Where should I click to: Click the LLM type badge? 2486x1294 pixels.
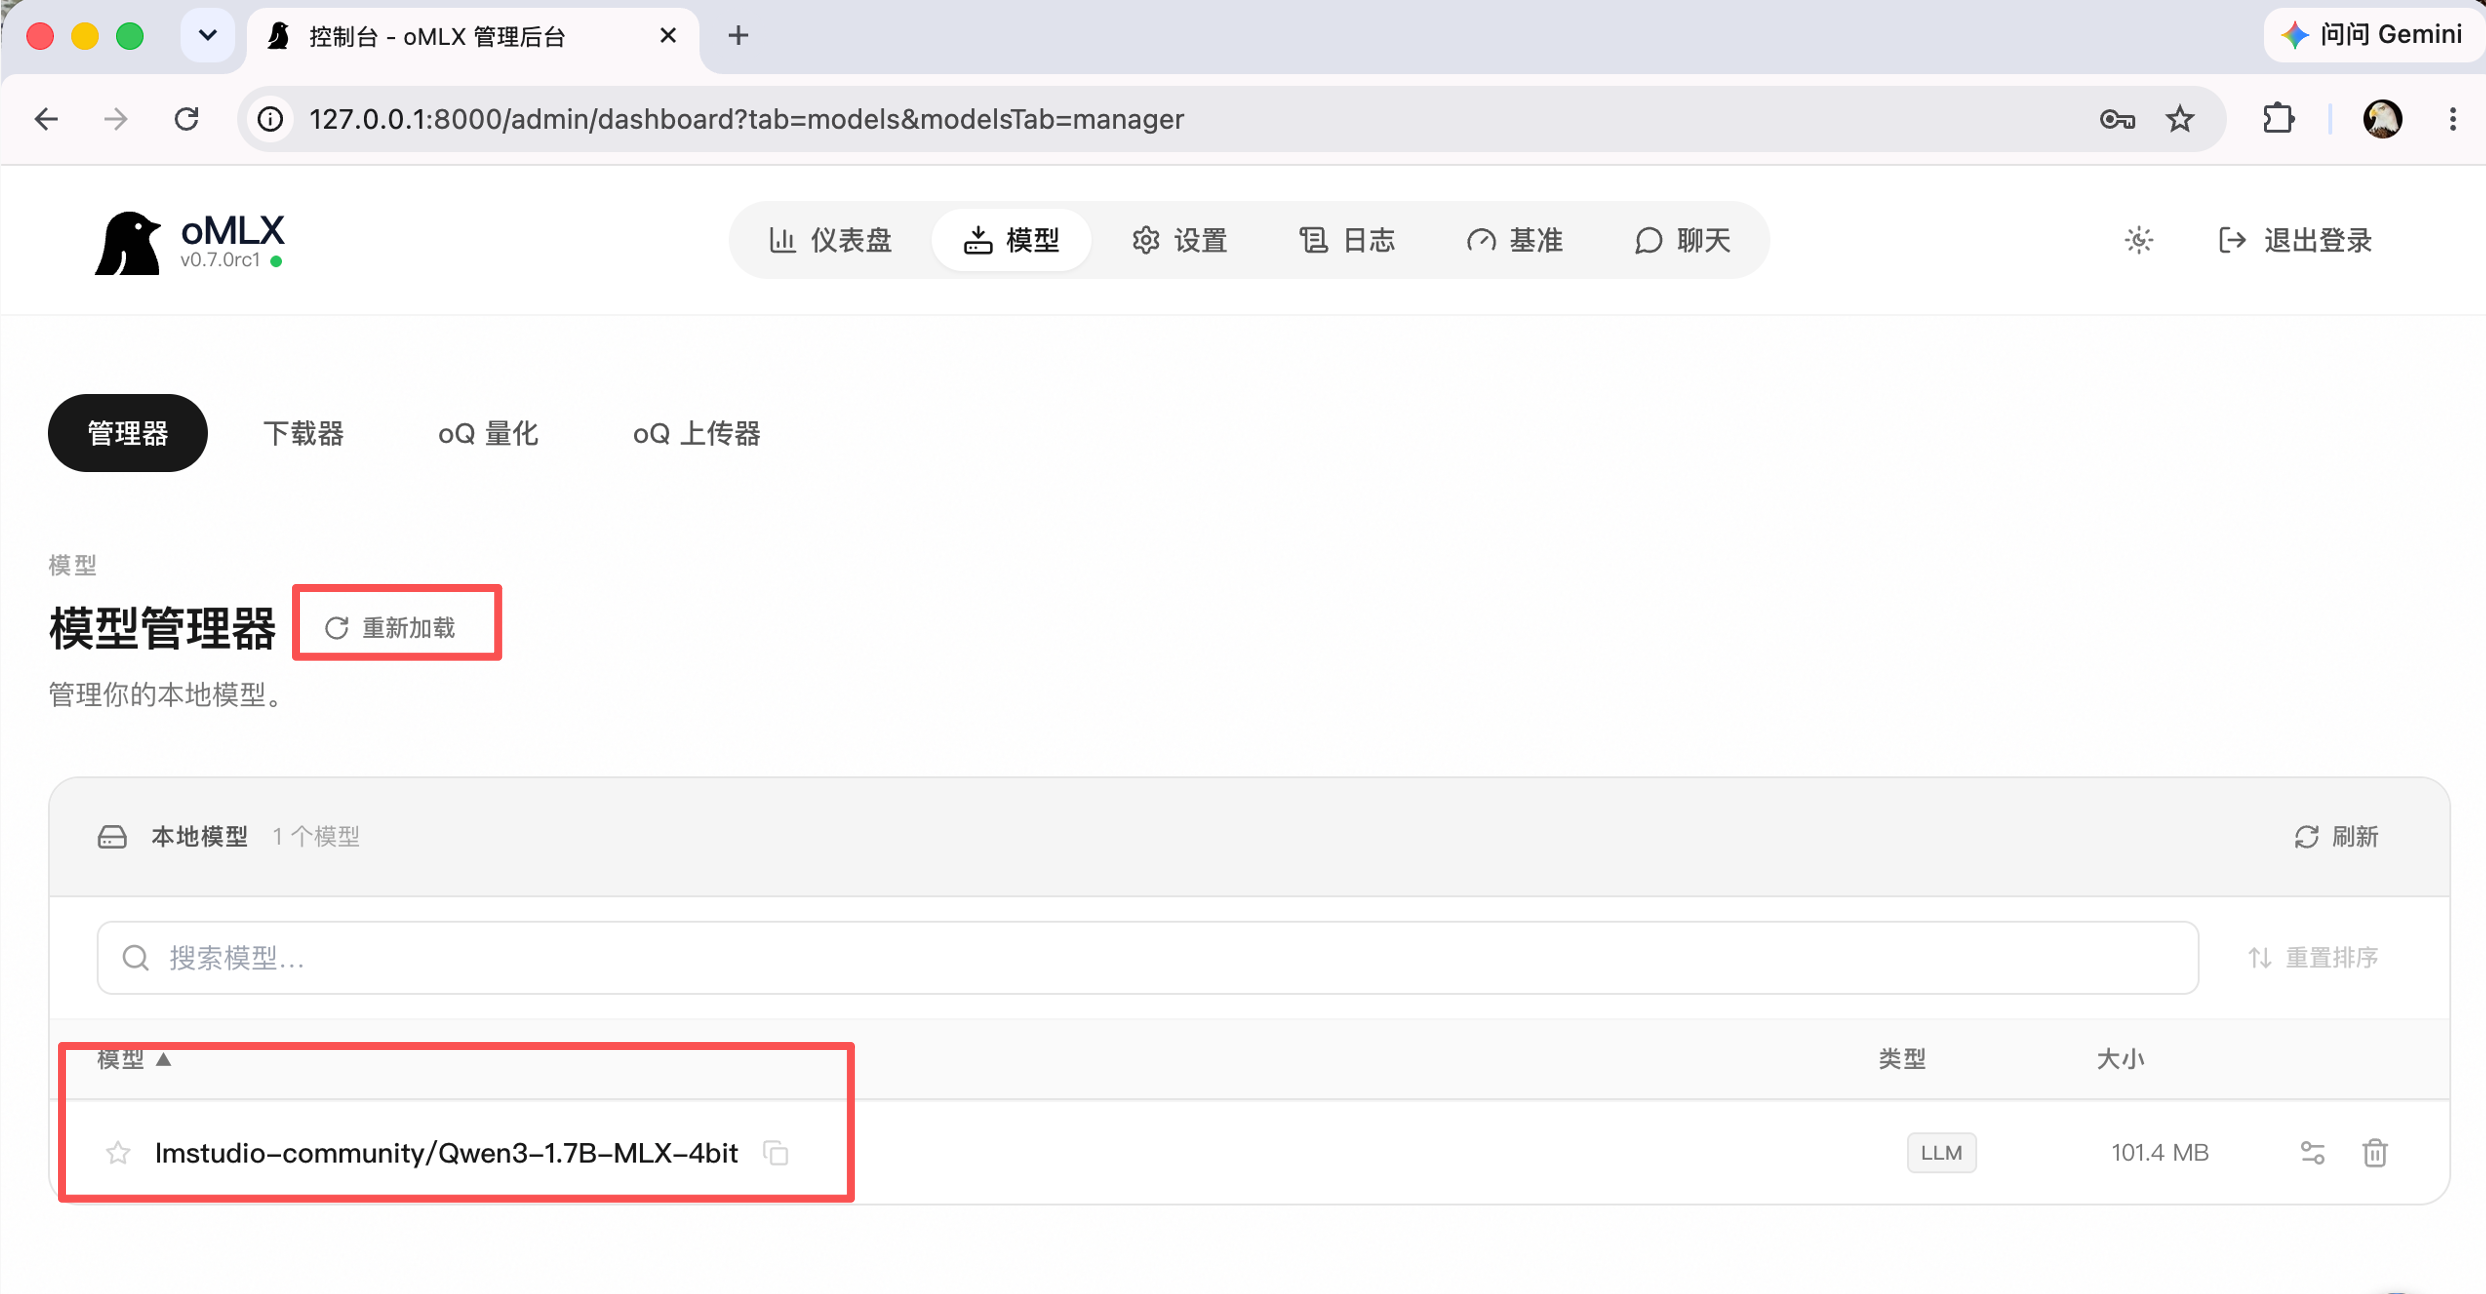coord(1941,1153)
